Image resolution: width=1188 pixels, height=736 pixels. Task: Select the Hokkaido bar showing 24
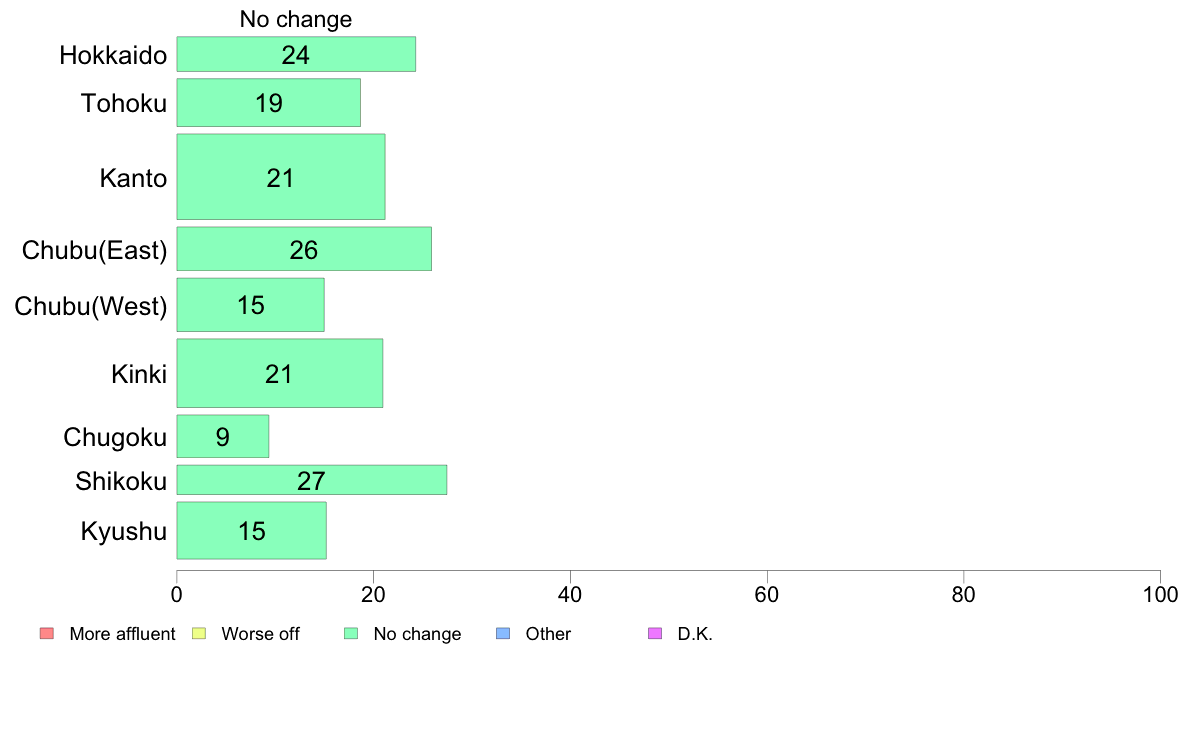tap(296, 55)
